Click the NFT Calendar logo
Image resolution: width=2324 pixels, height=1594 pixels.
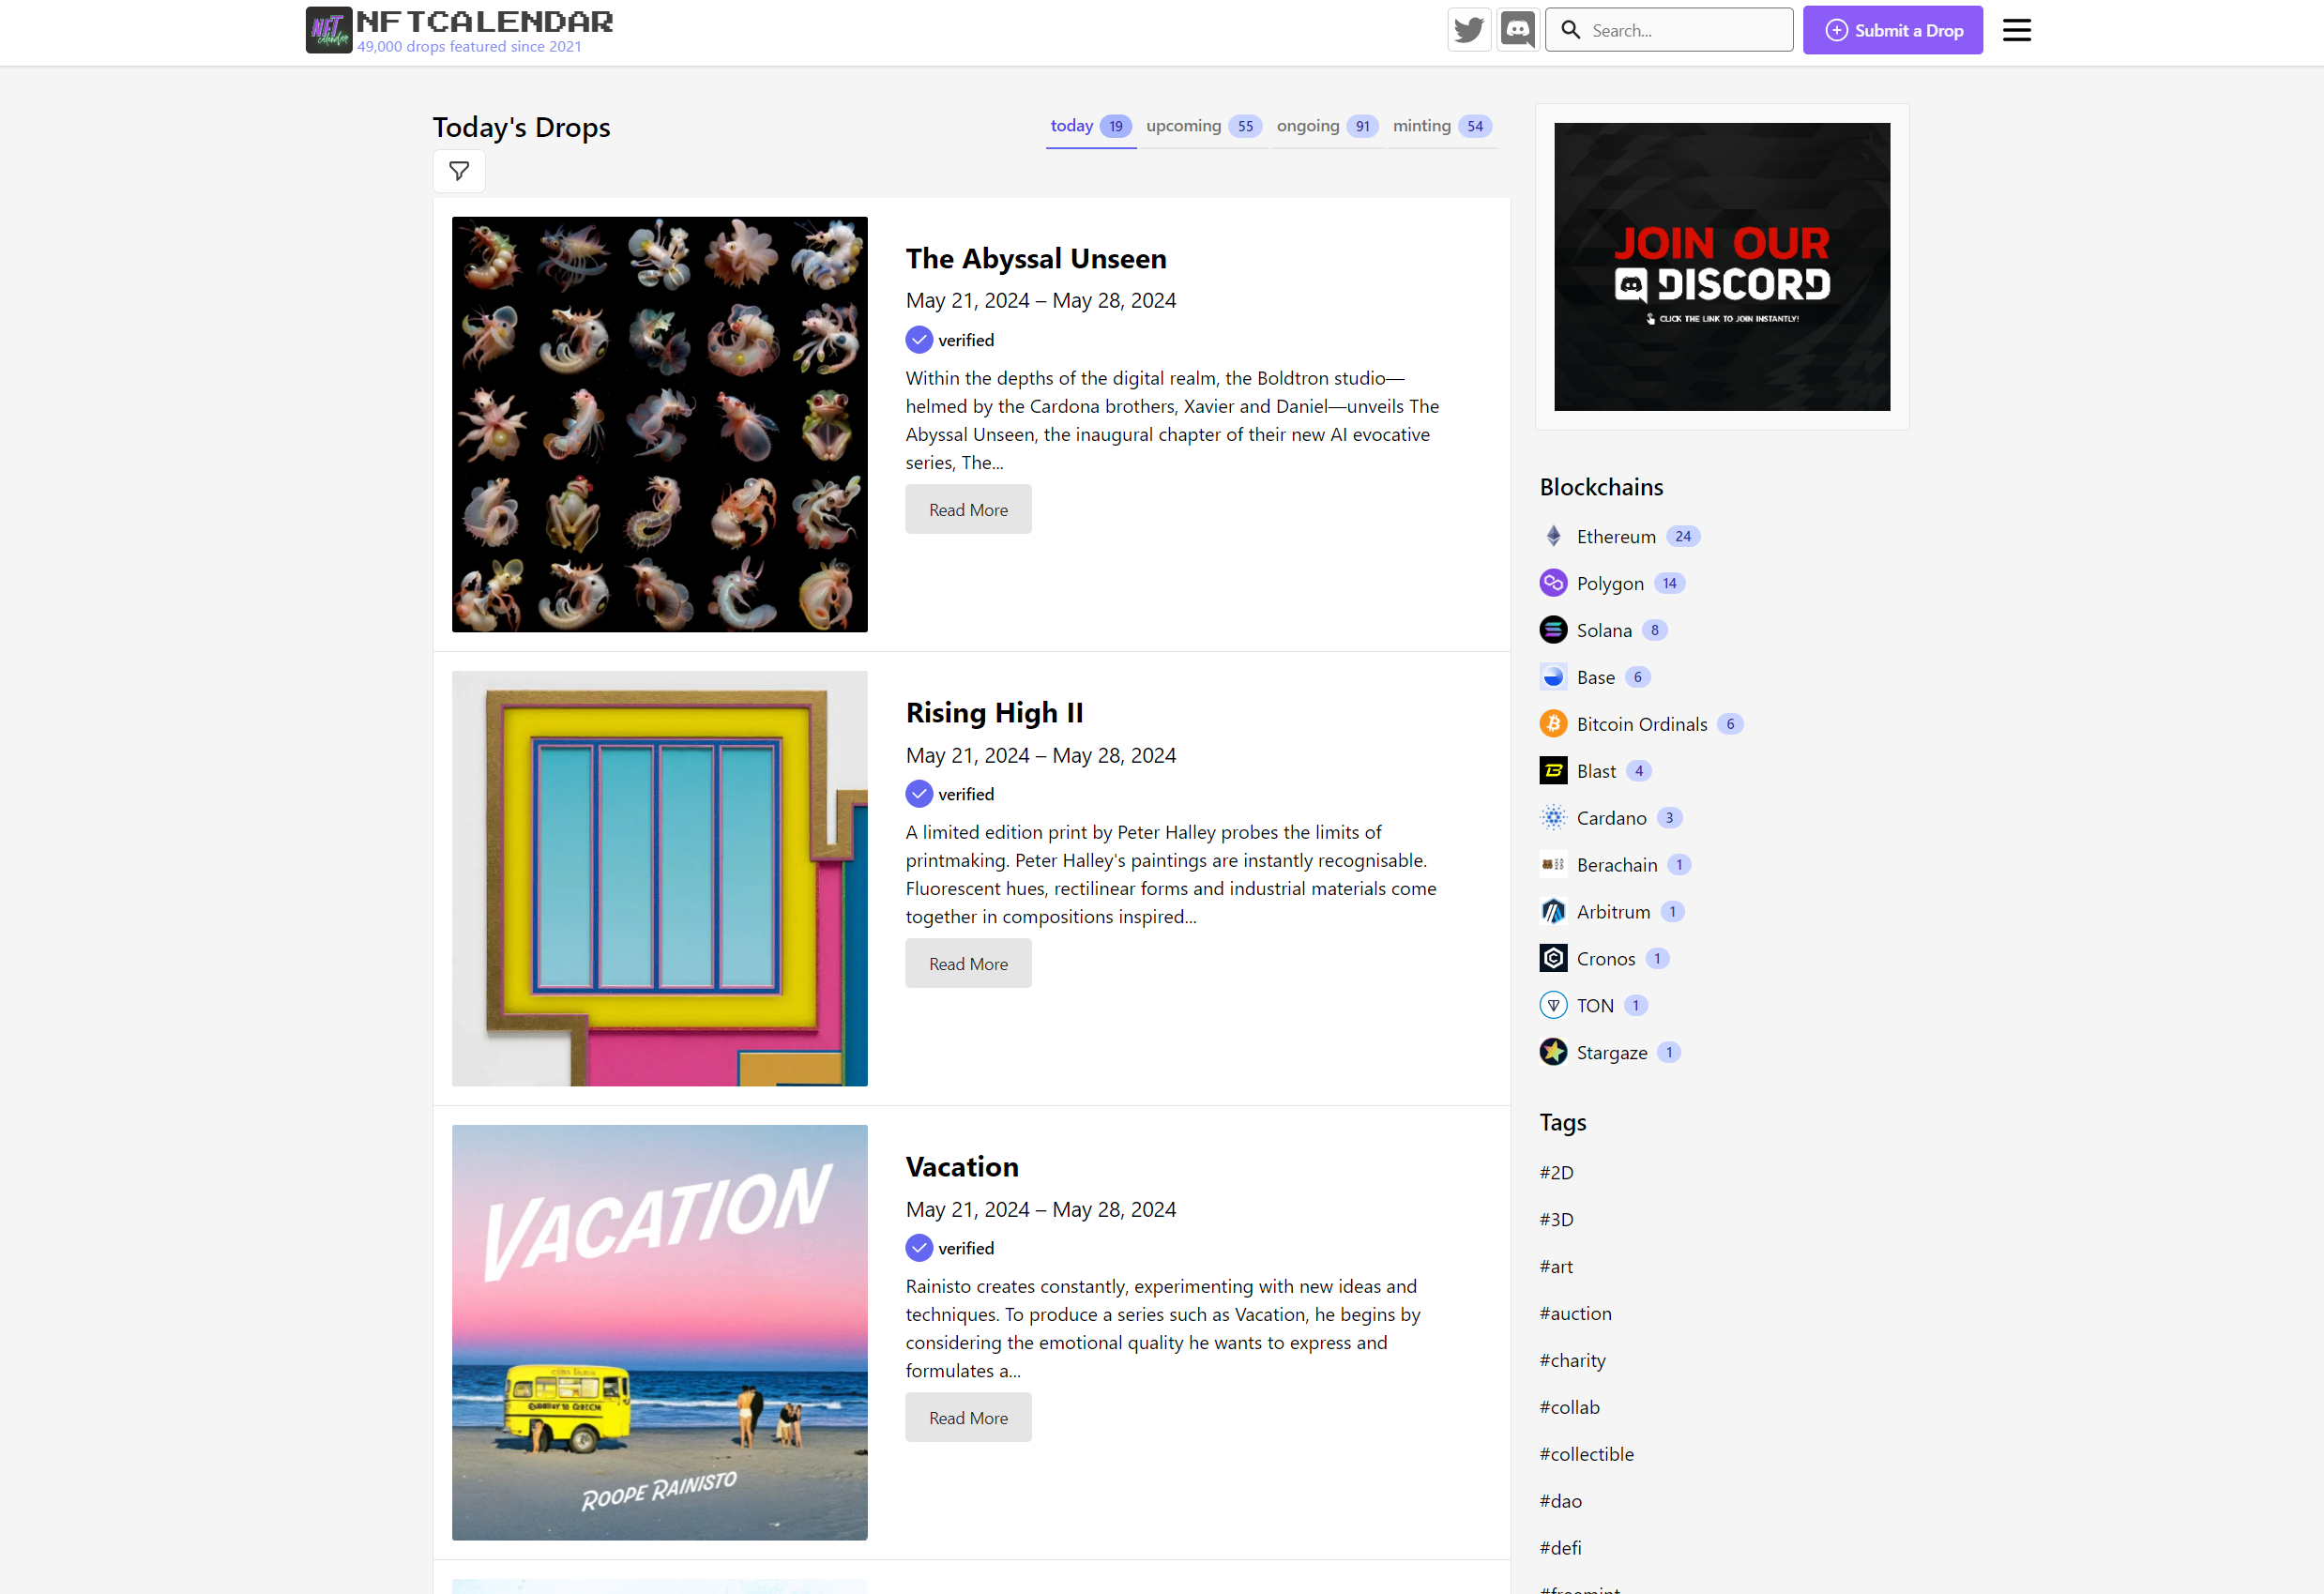[329, 30]
